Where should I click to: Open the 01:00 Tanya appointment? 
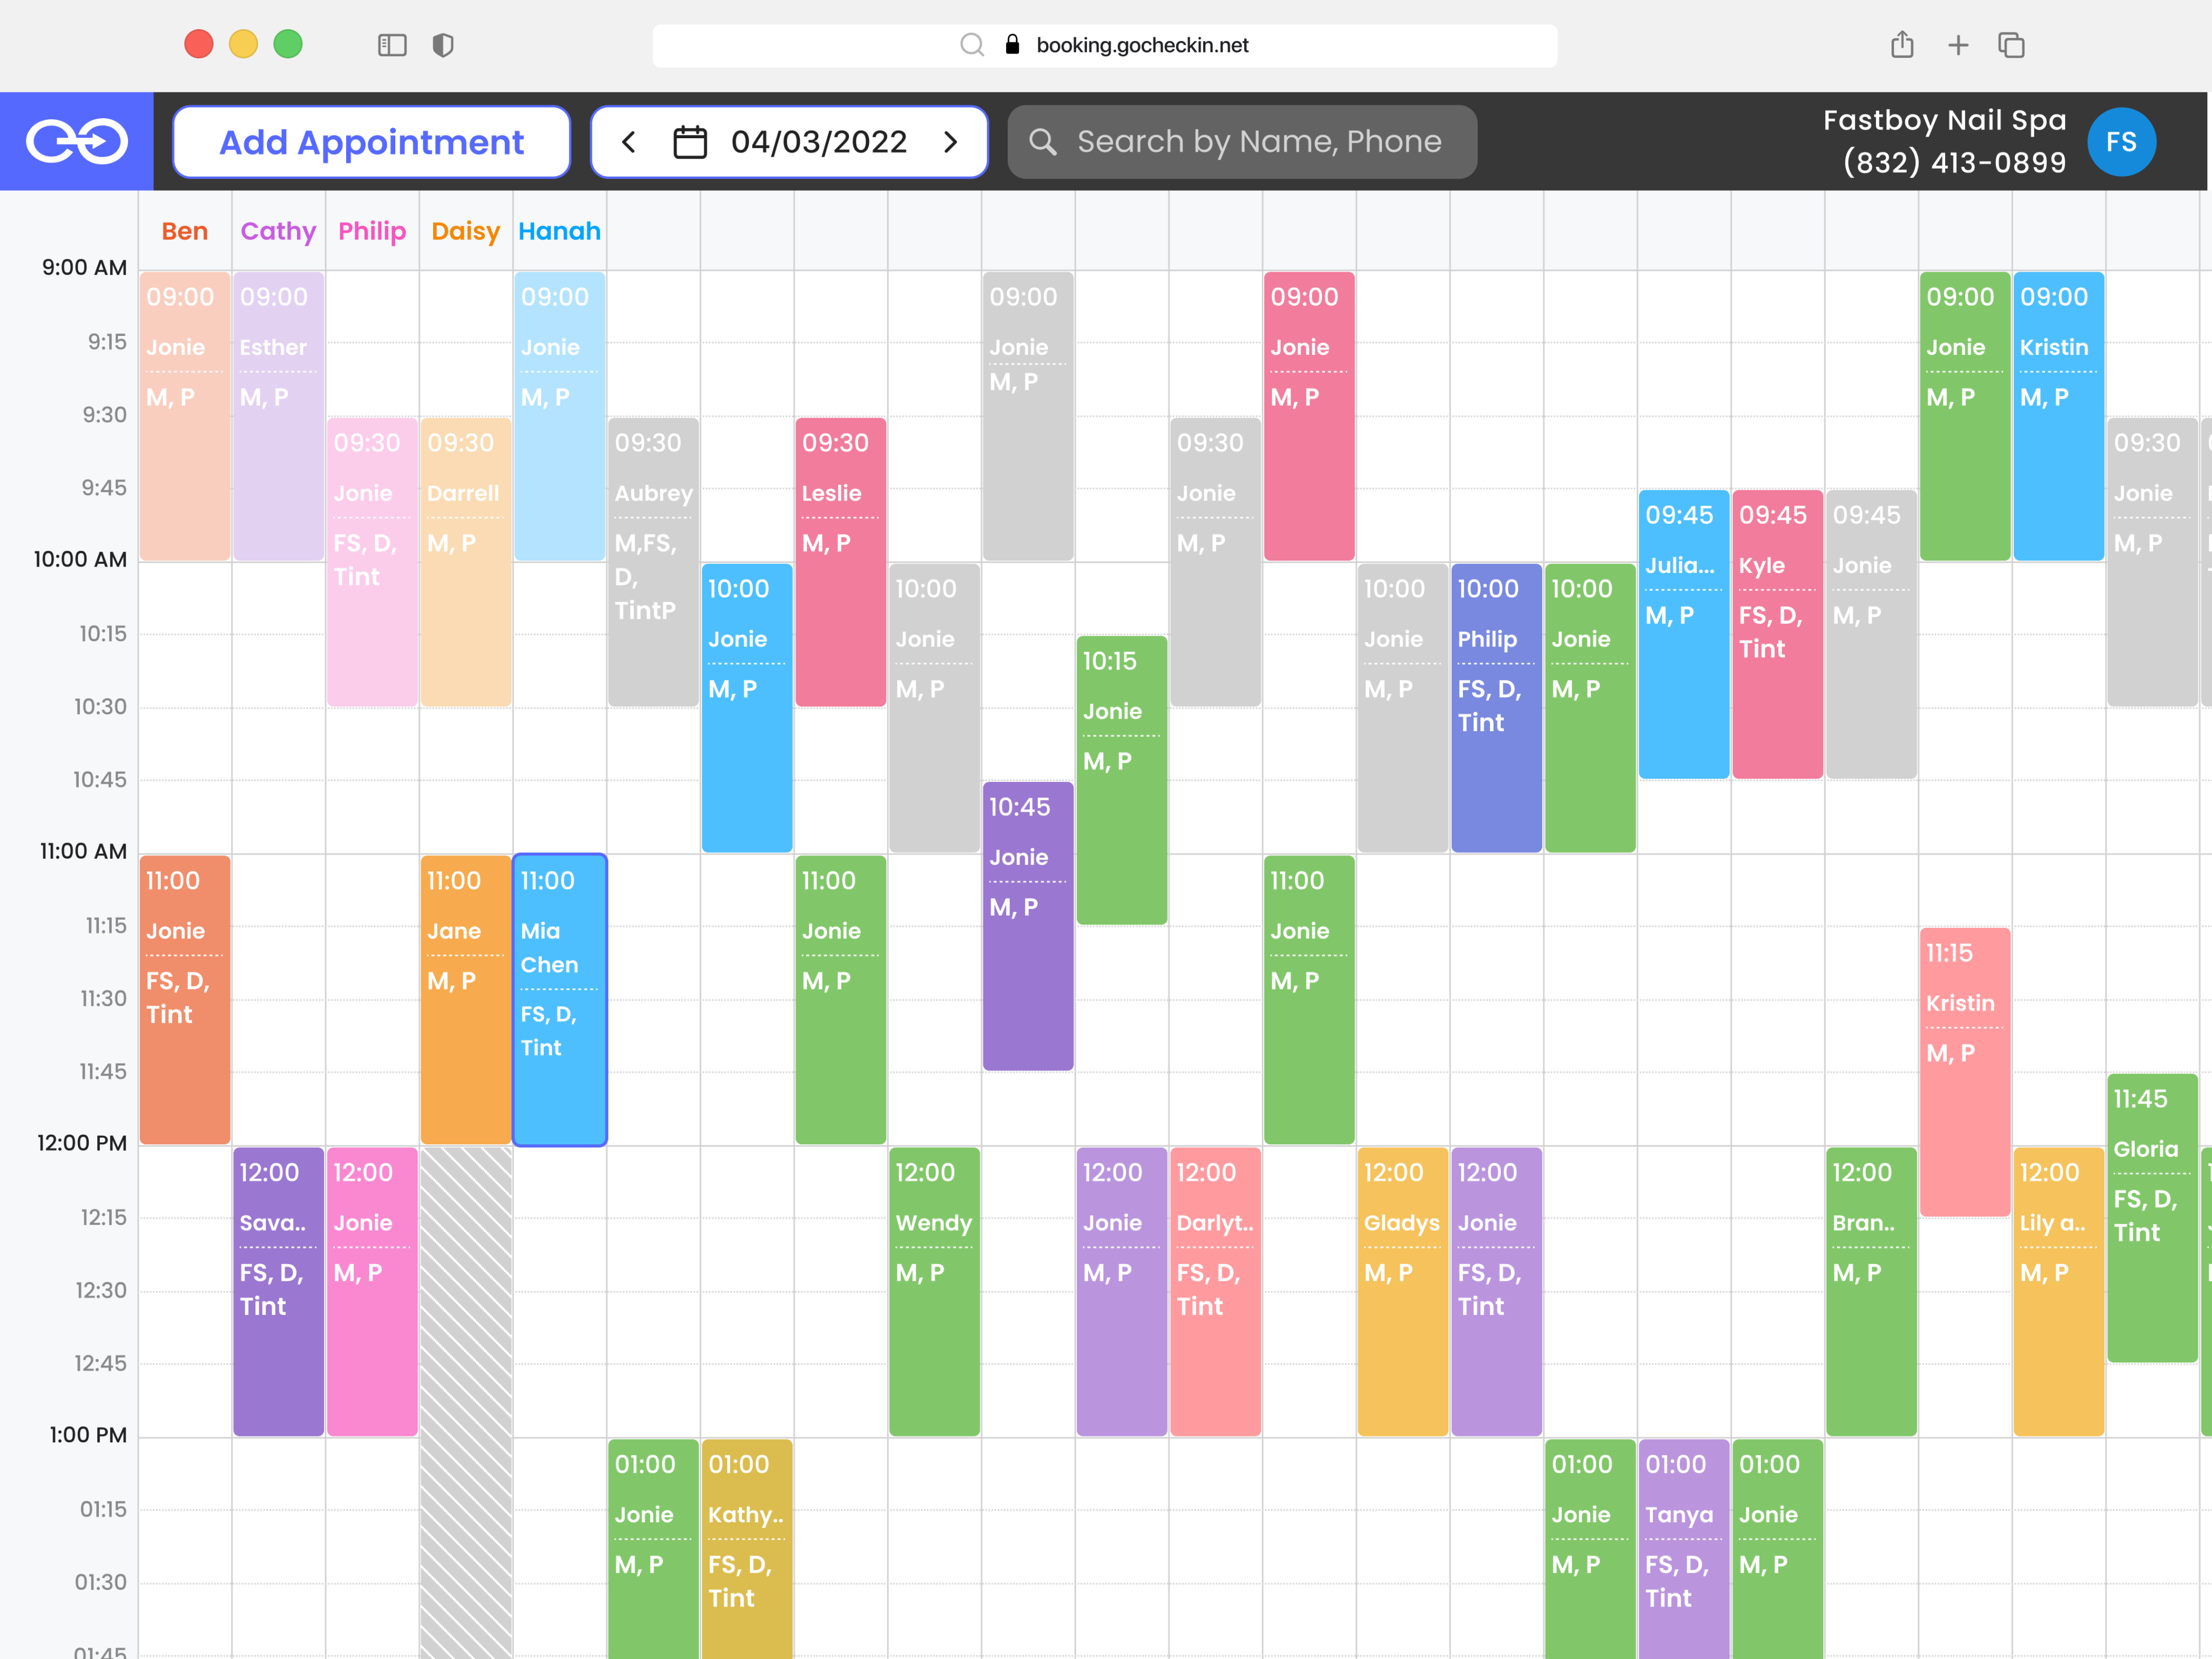1684,1550
